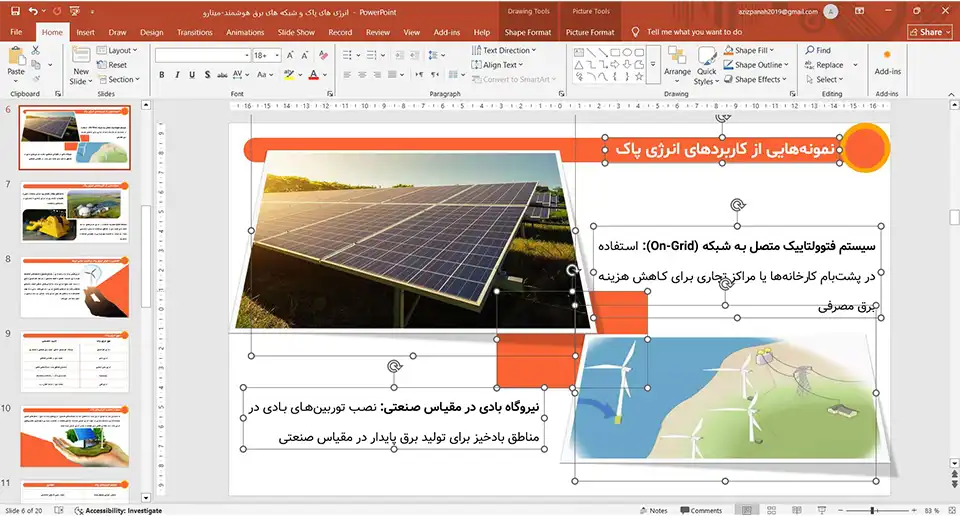Click Fit slide to window icon

(x=951, y=510)
